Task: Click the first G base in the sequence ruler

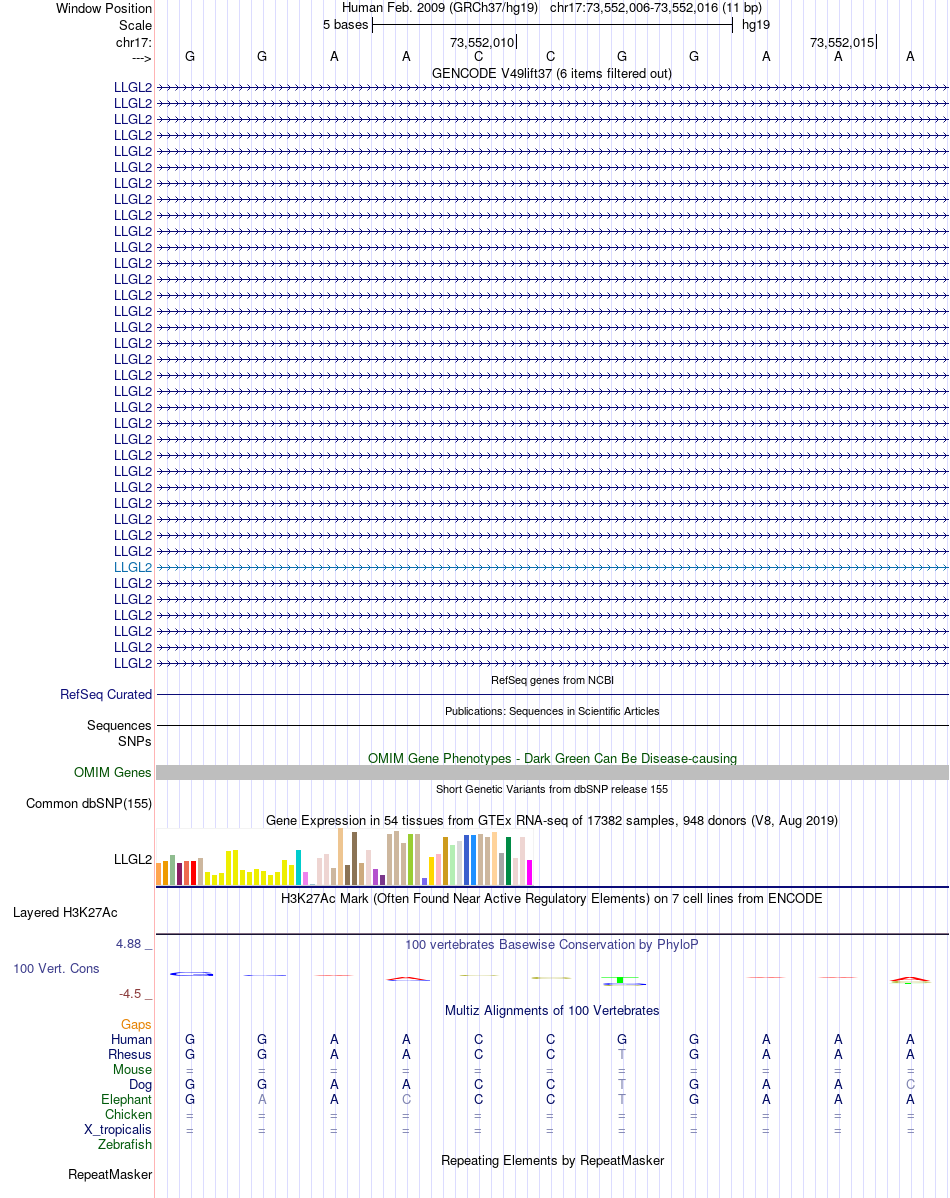Action: point(190,57)
